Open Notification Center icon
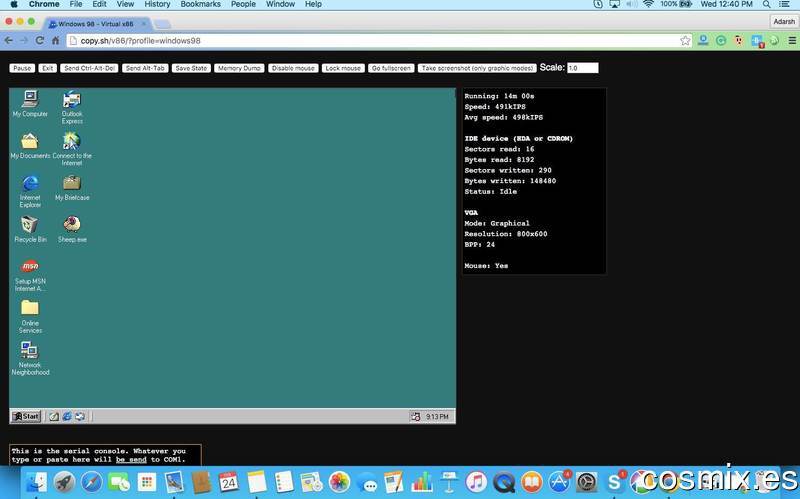800x499 pixels. (785, 4)
